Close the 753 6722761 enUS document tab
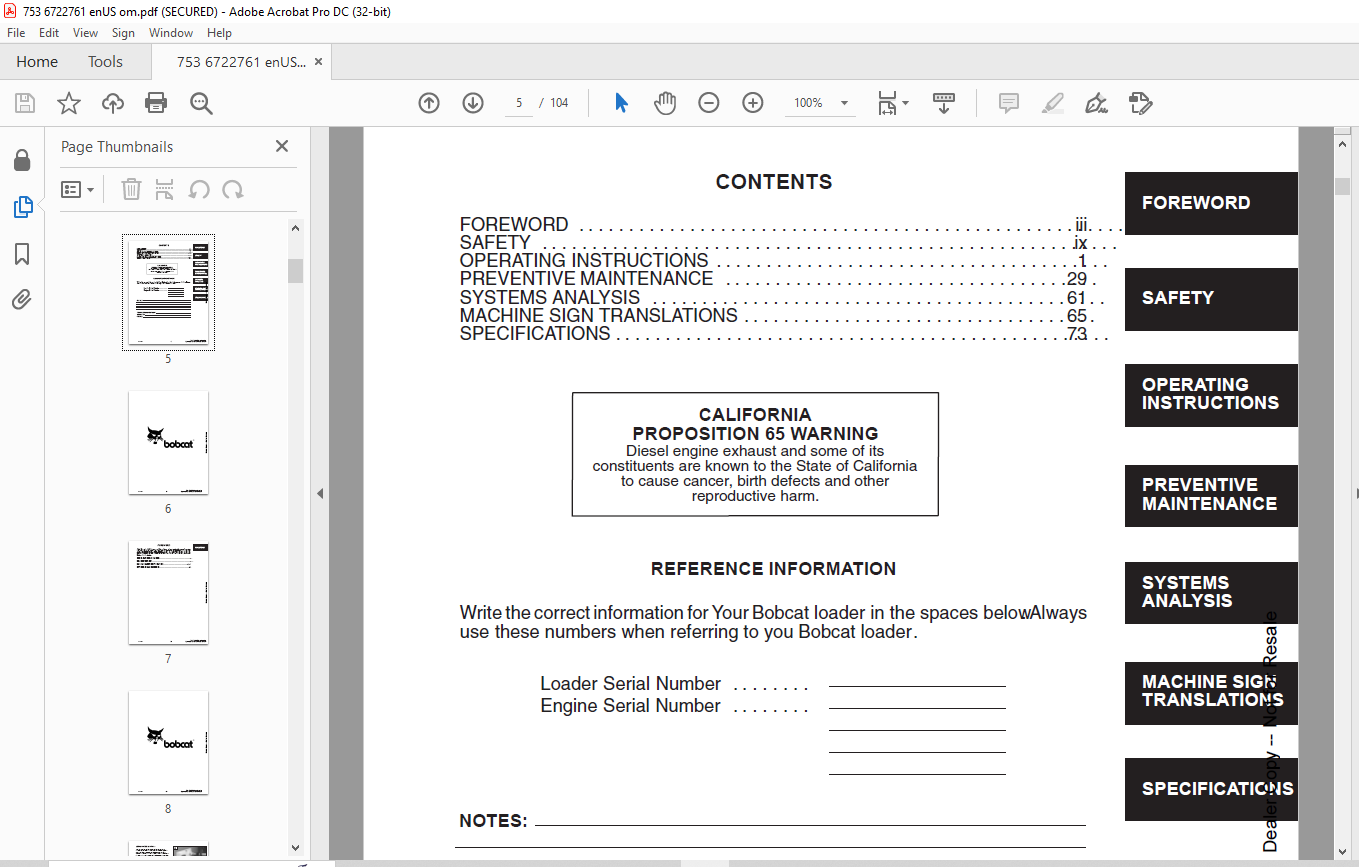The image size is (1359, 867). pos(319,62)
